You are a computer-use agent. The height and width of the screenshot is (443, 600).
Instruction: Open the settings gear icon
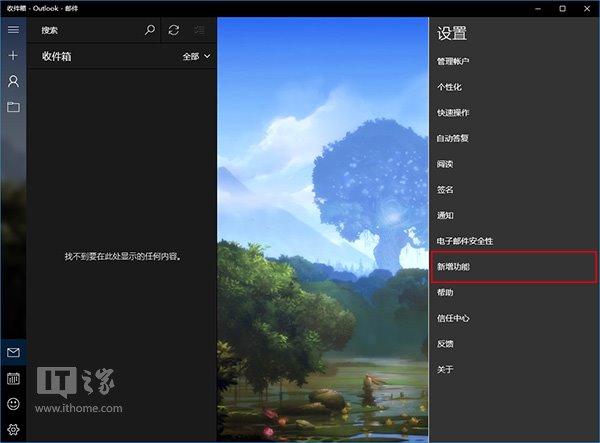coord(13,430)
